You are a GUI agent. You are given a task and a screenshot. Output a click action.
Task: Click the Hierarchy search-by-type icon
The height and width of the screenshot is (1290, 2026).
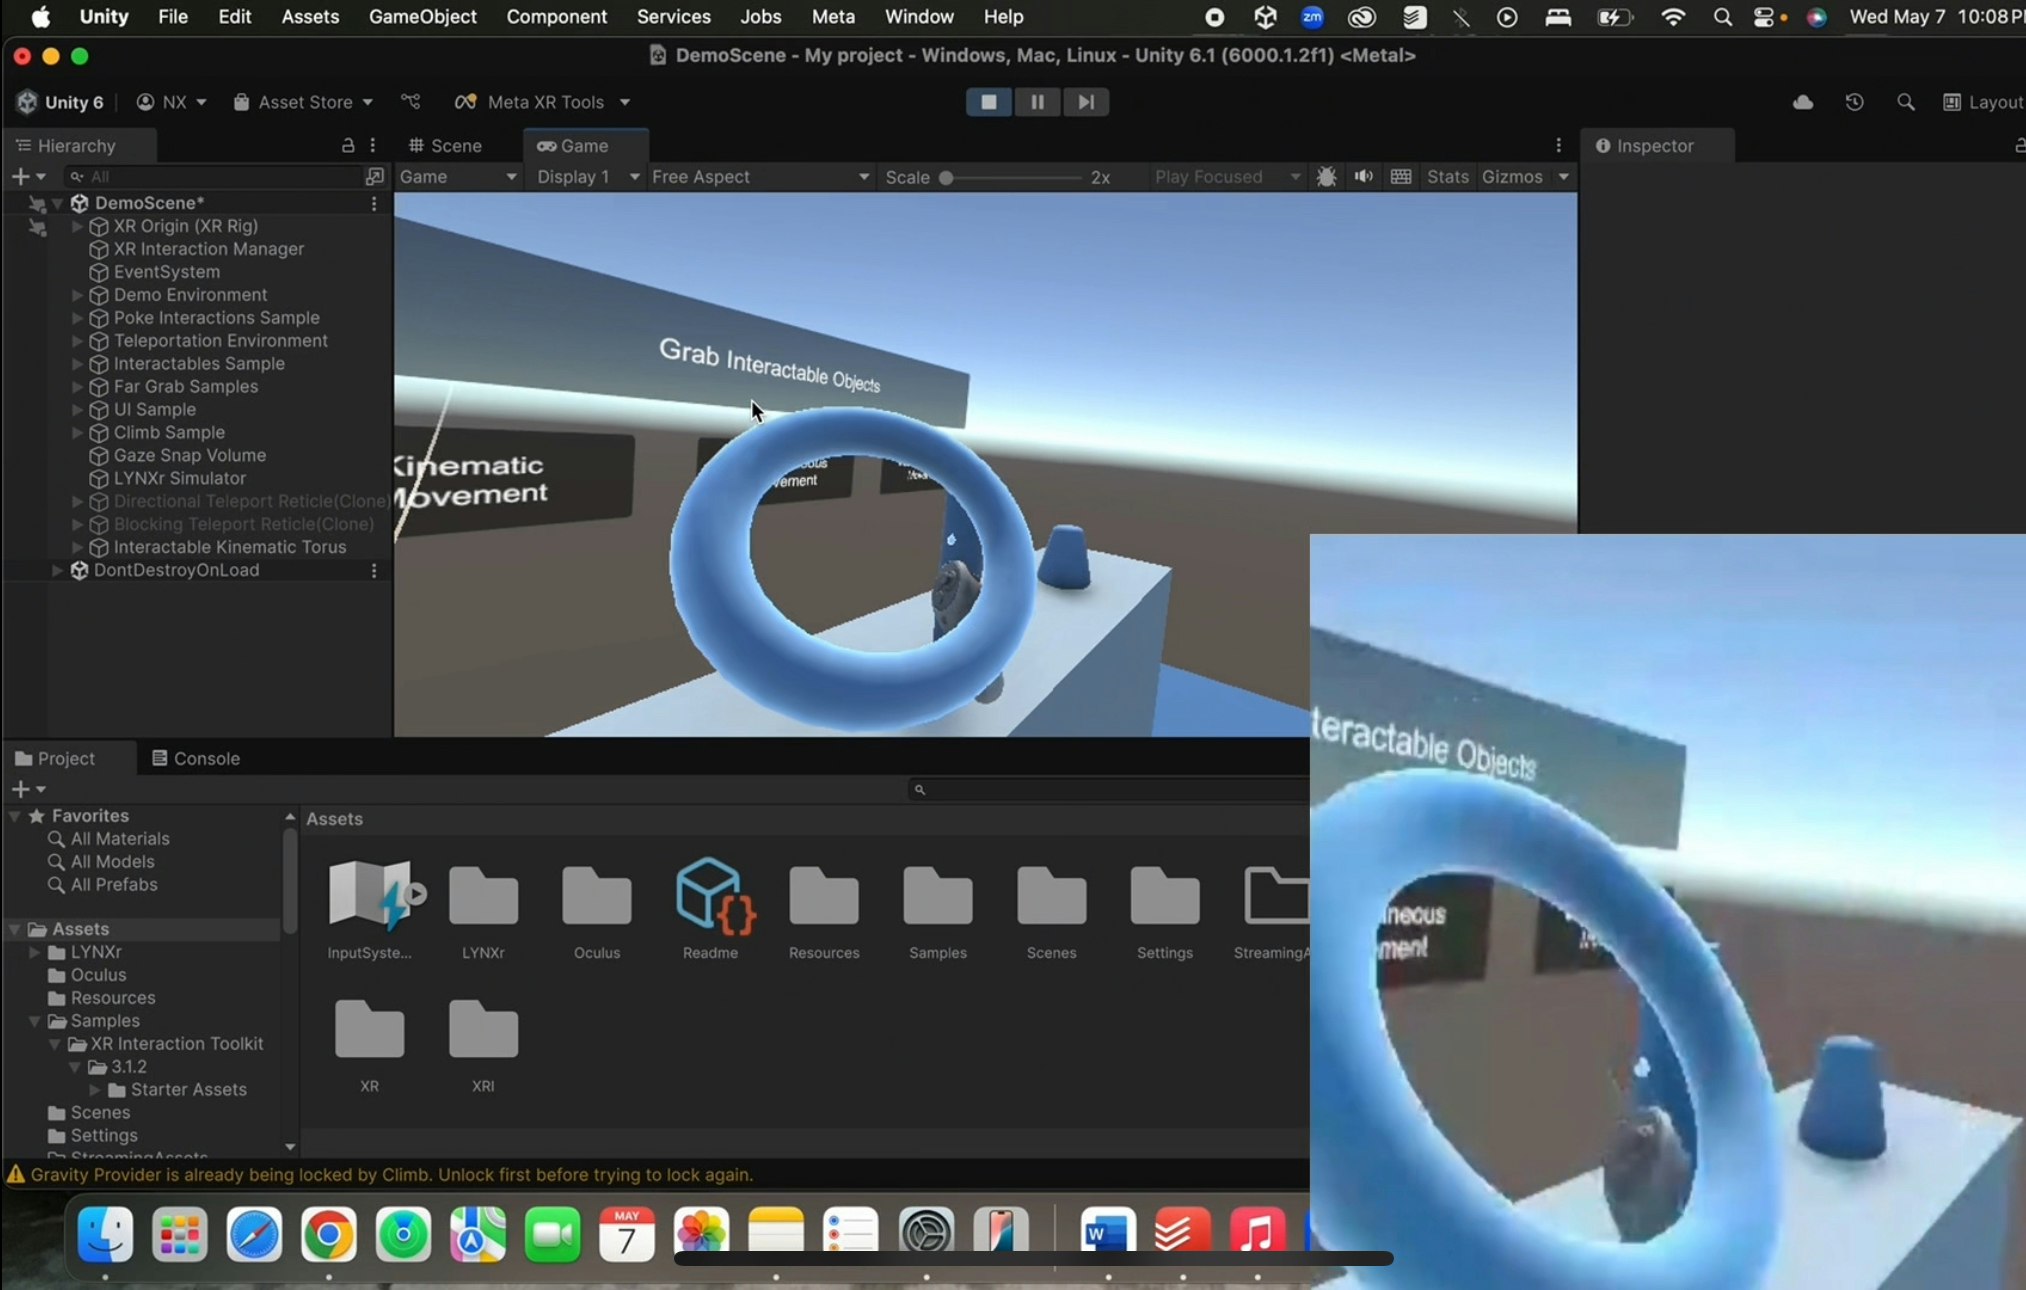[x=375, y=176]
